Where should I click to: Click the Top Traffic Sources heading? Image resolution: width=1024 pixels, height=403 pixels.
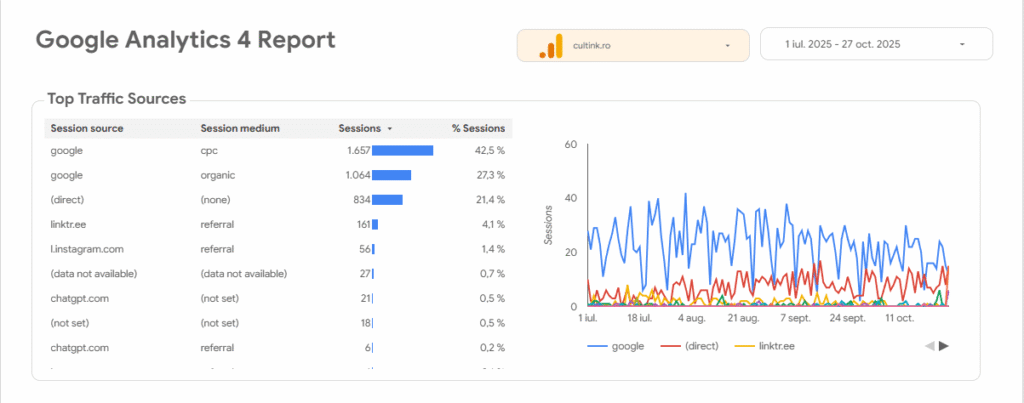116,99
